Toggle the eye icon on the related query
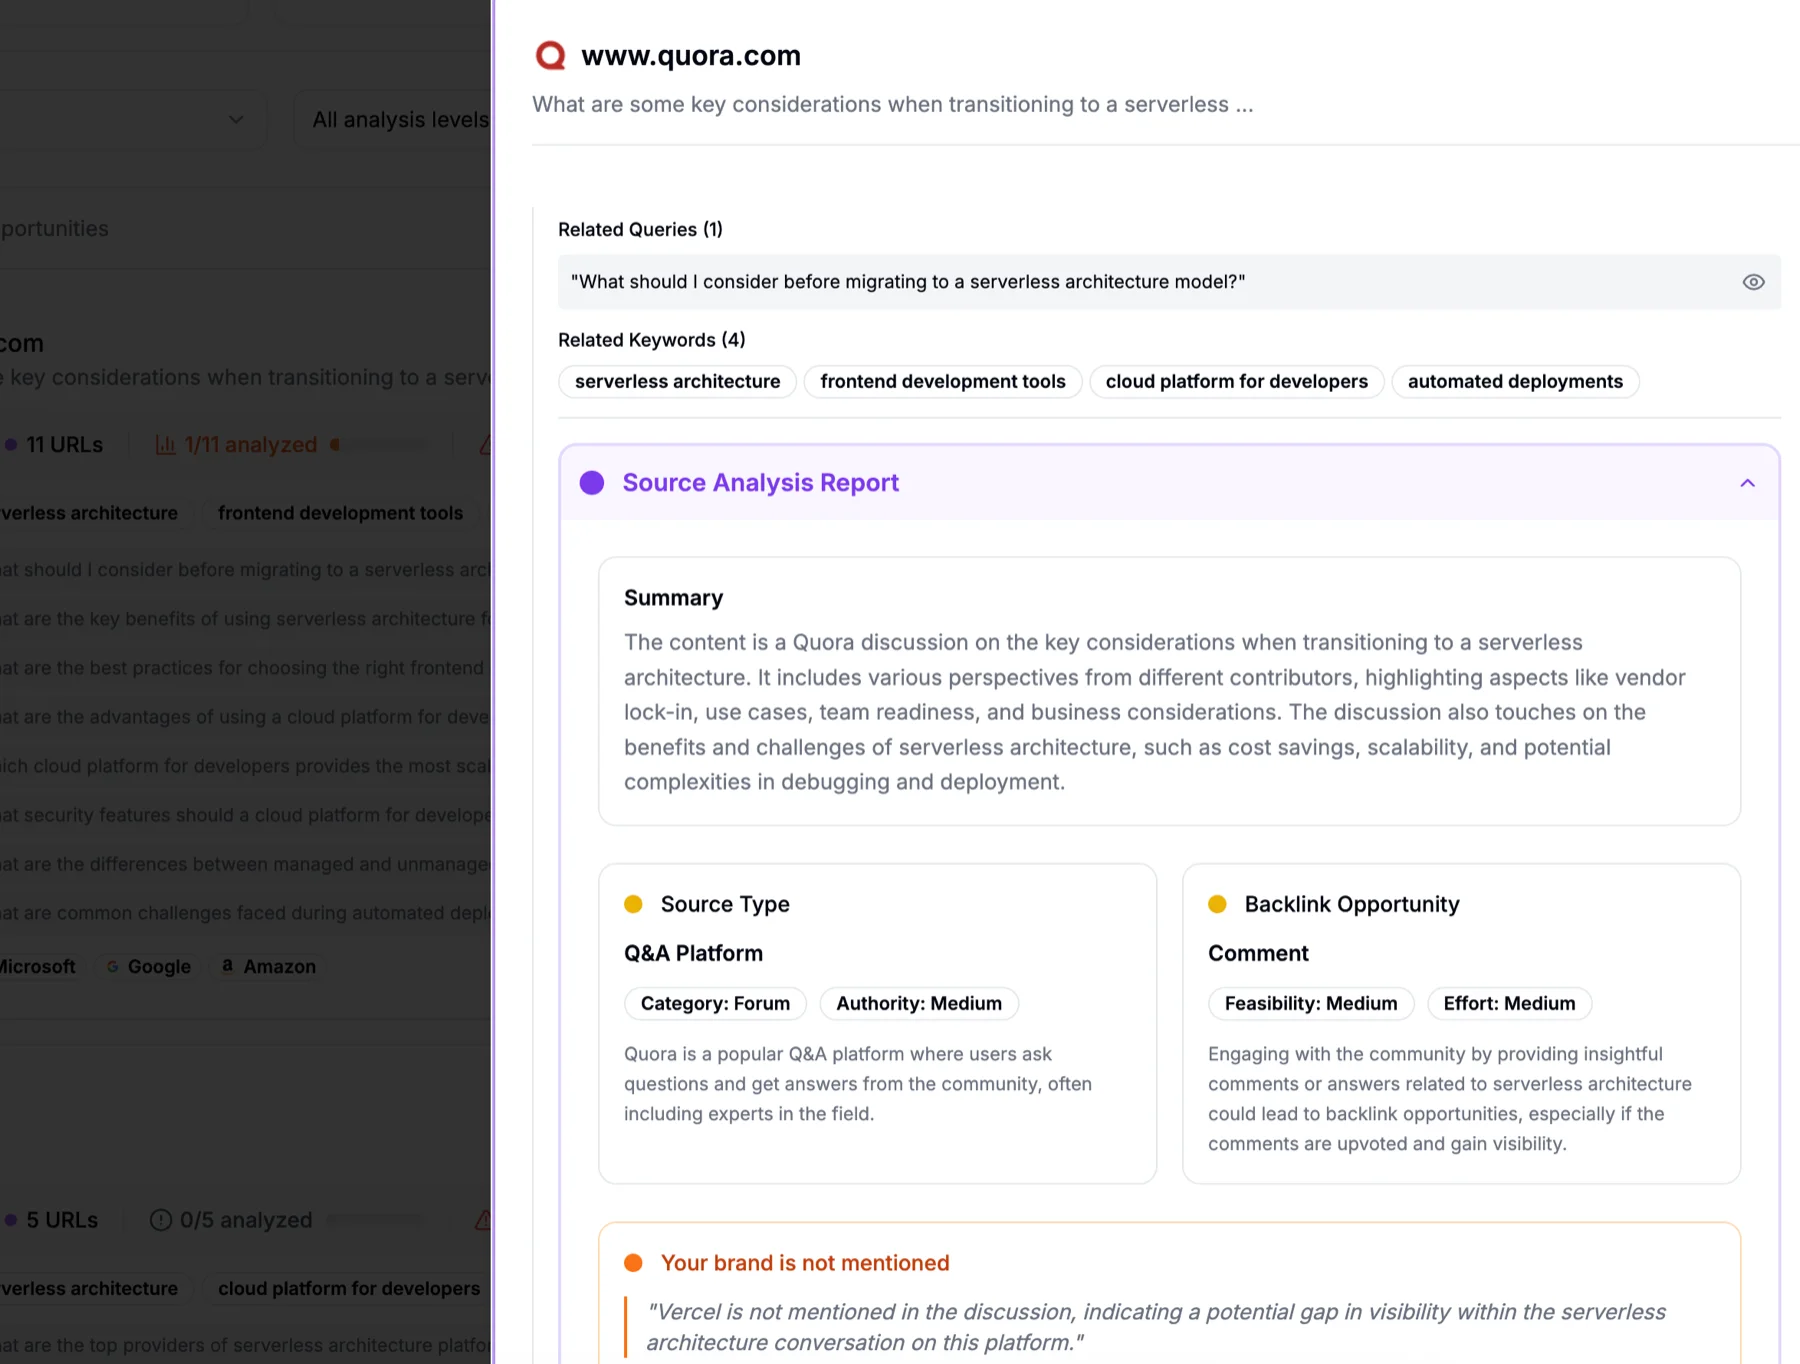1800x1364 pixels. 1753,282
